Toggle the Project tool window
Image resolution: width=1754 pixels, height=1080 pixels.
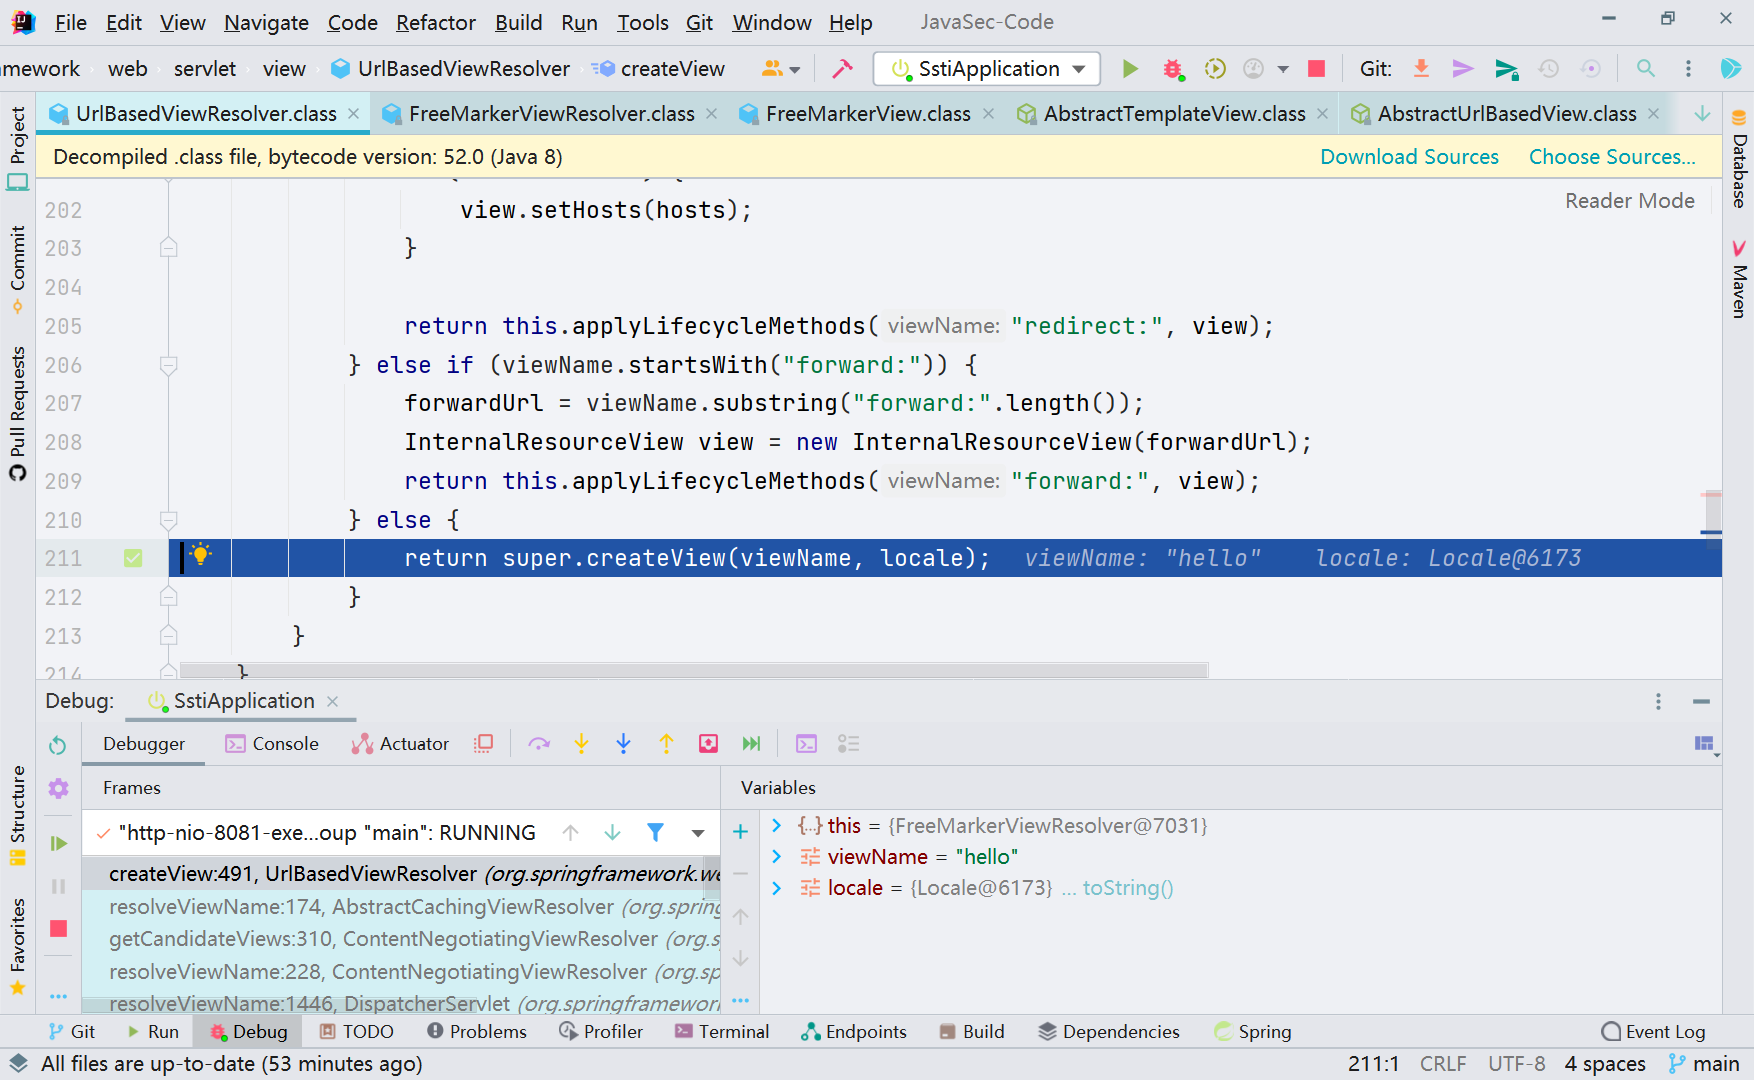[x=17, y=148]
